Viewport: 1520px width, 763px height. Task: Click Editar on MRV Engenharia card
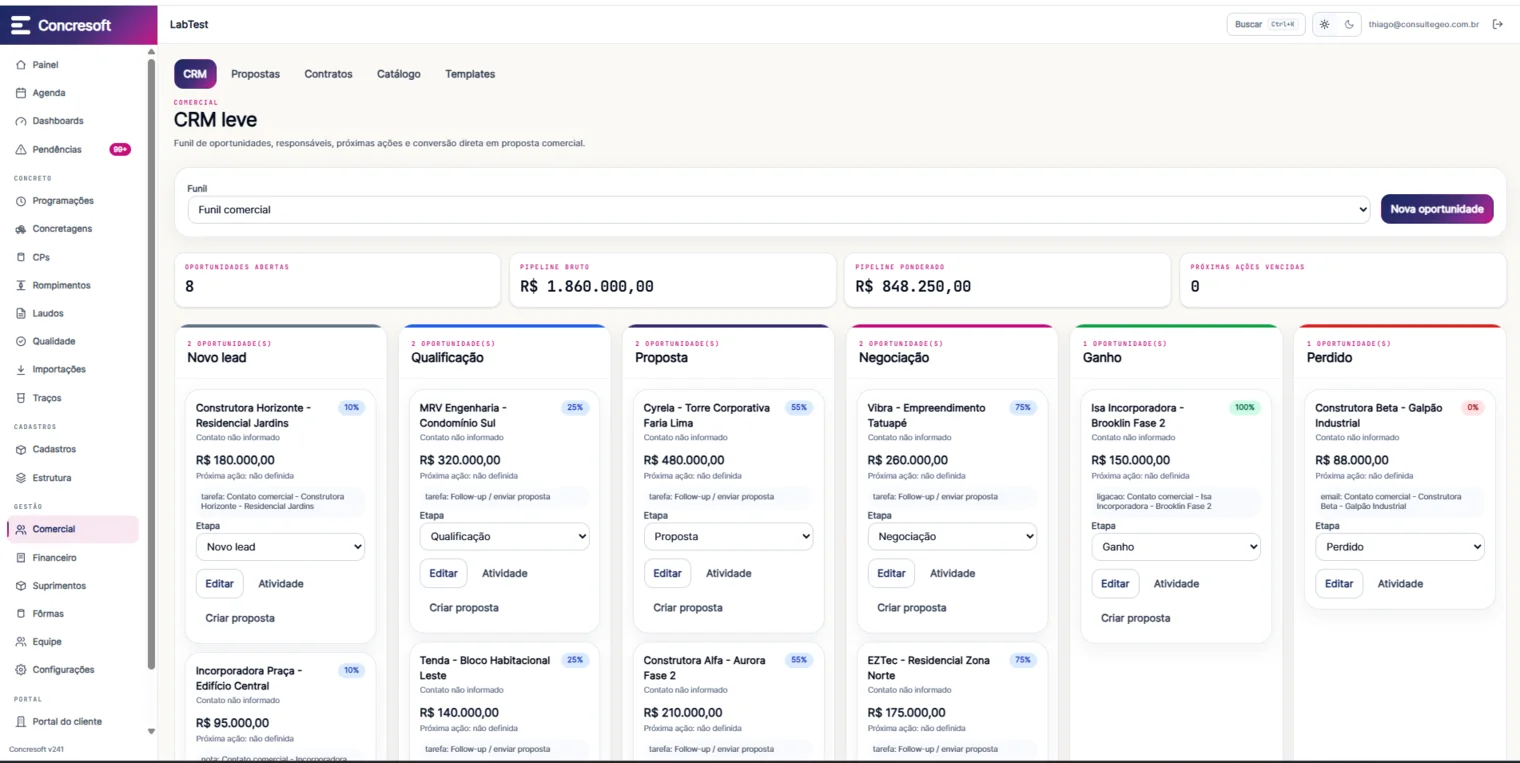click(443, 573)
